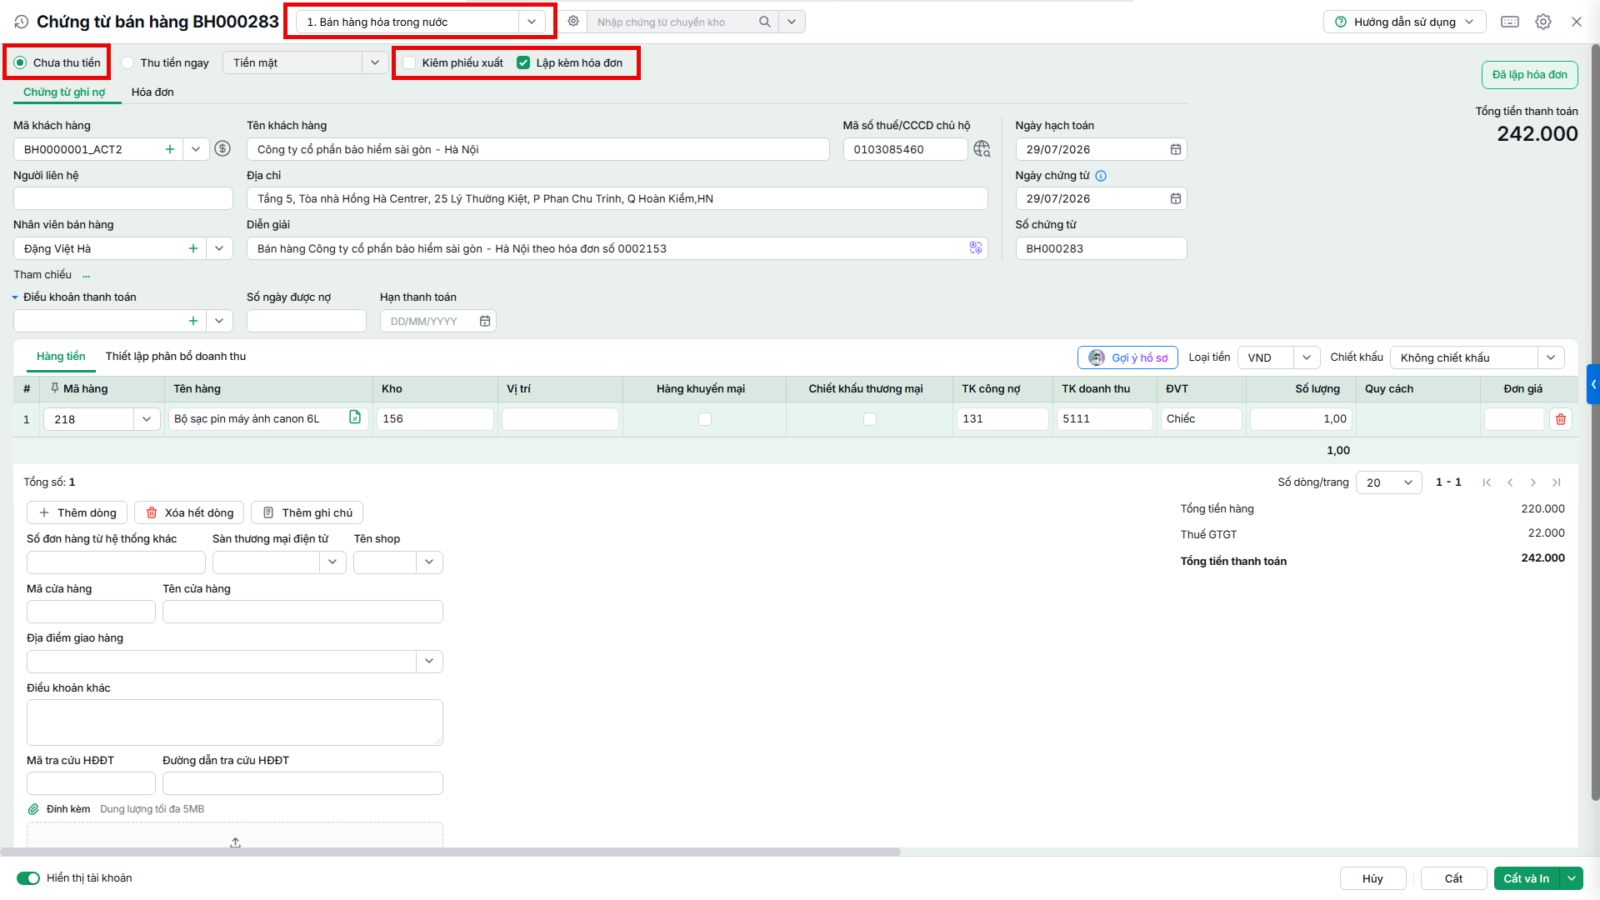Tick Chiết khấu thương mại checkbox in row 1
This screenshot has height=900, width=1600.
[x=870, y=419]
